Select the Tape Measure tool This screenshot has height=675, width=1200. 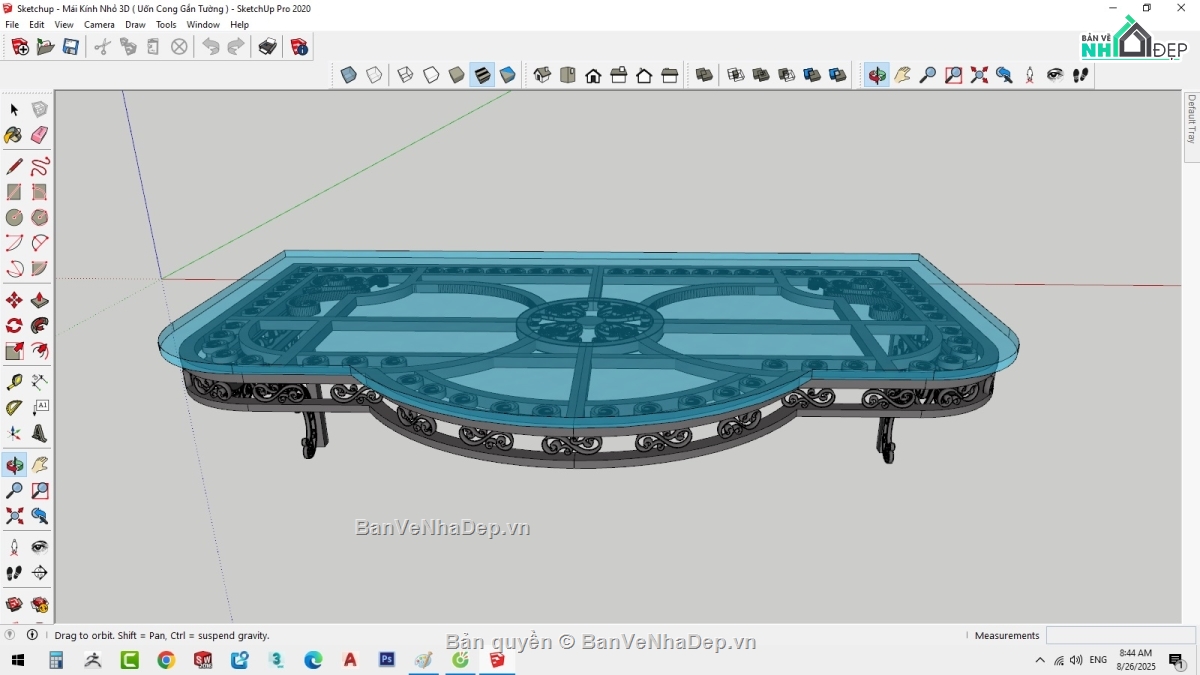pyautogui.click(x=14, y=383)
